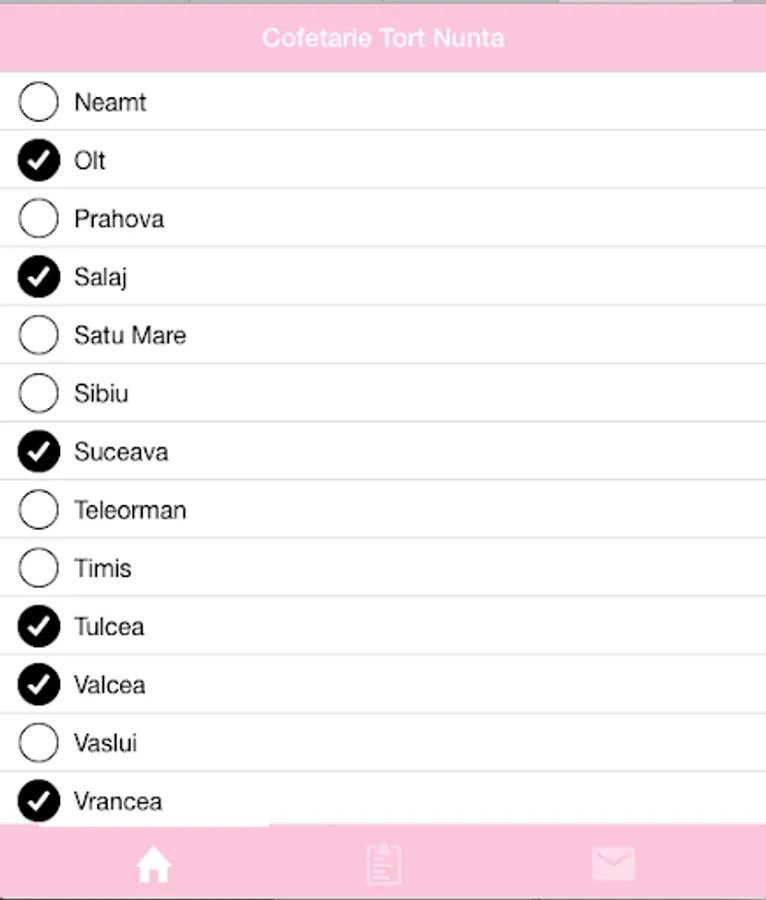
Task: Deselect the Salaj checkmark
Action: point(39,277)
